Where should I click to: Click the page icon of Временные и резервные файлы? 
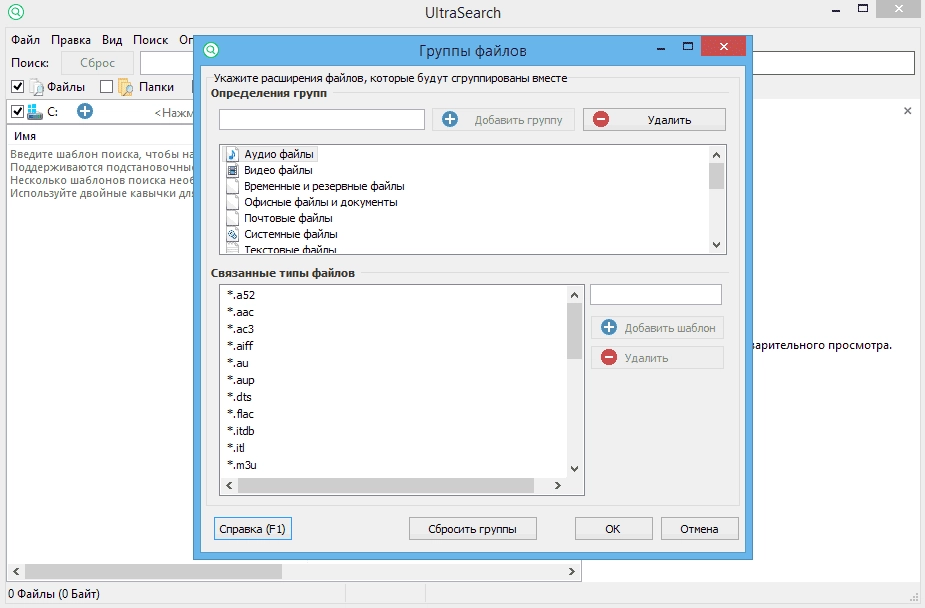pyautogui.click(x=232, y=186)
